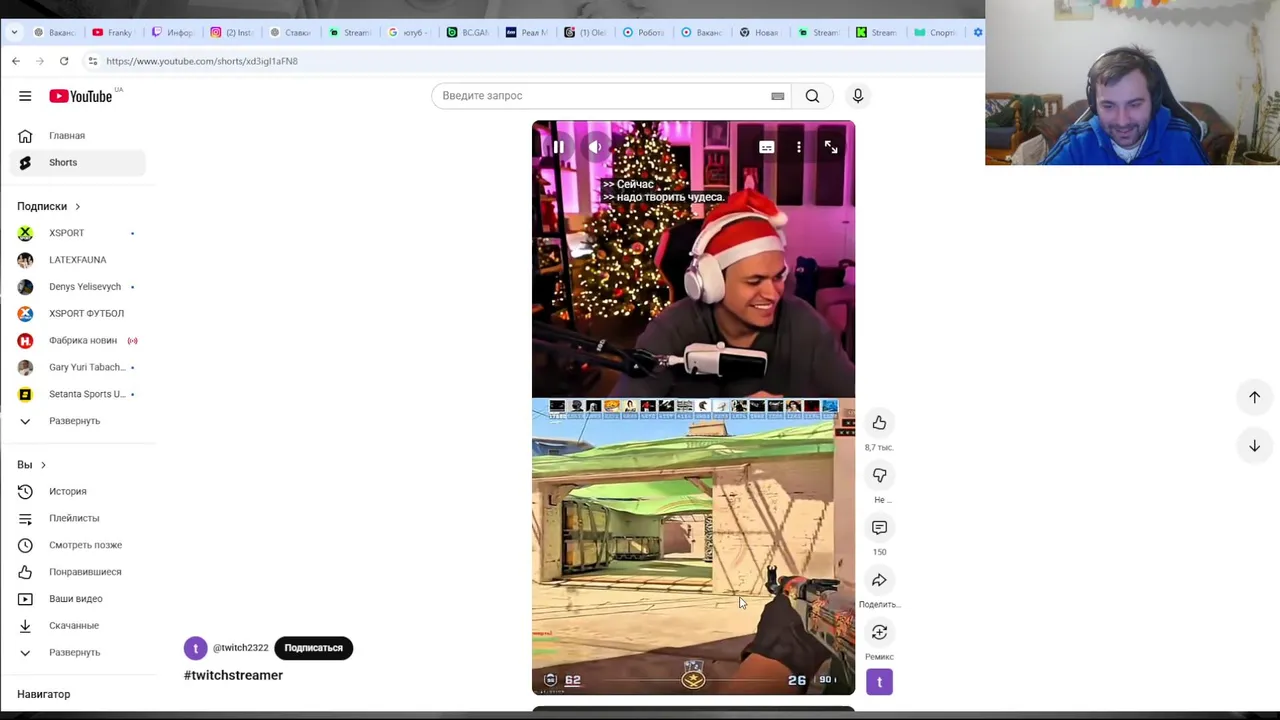Open История in the sidebar
Screen dimensions: 1280x720
pos(78,491)
